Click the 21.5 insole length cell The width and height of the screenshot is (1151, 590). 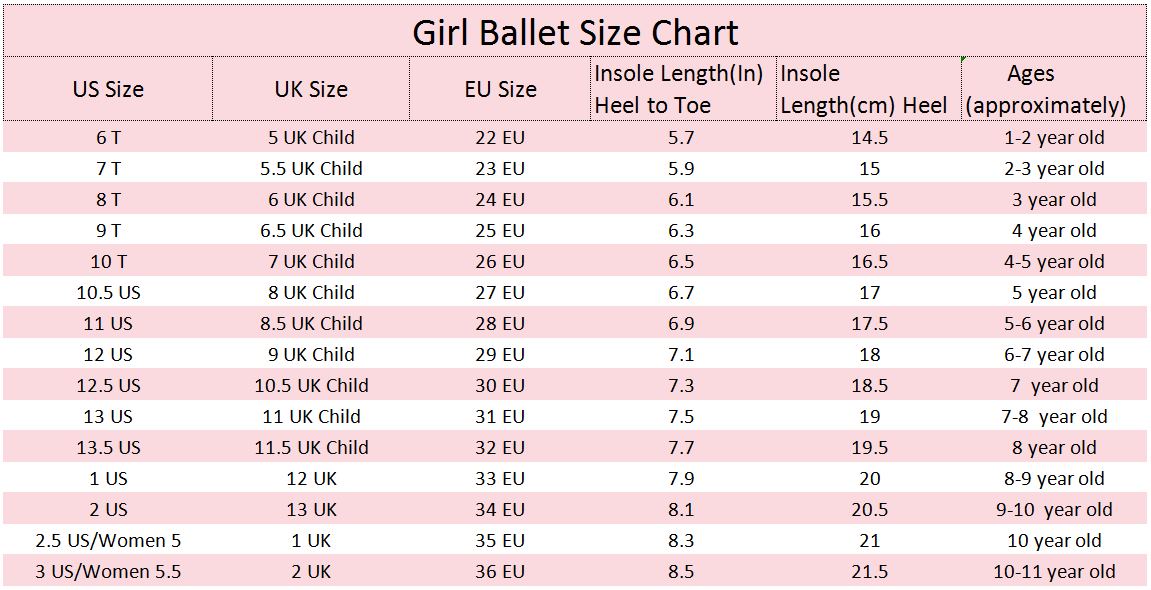click(x=869, y=572)
